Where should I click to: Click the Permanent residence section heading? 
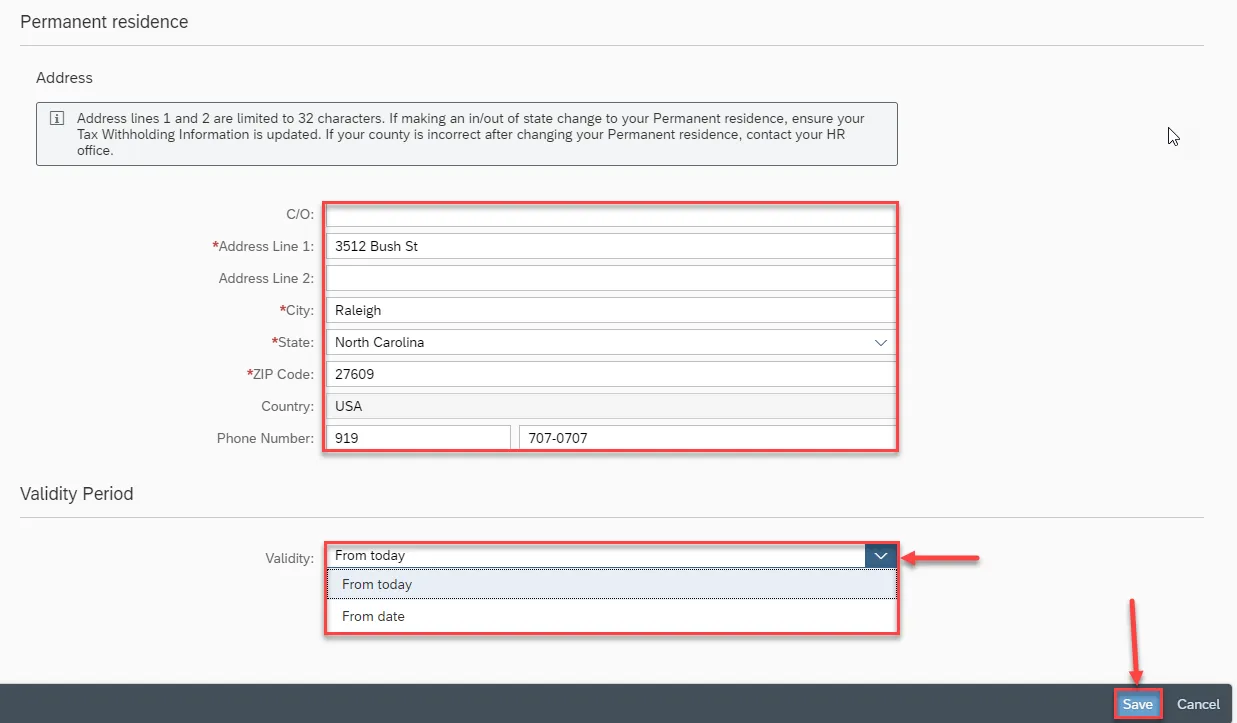pos(104,21)
